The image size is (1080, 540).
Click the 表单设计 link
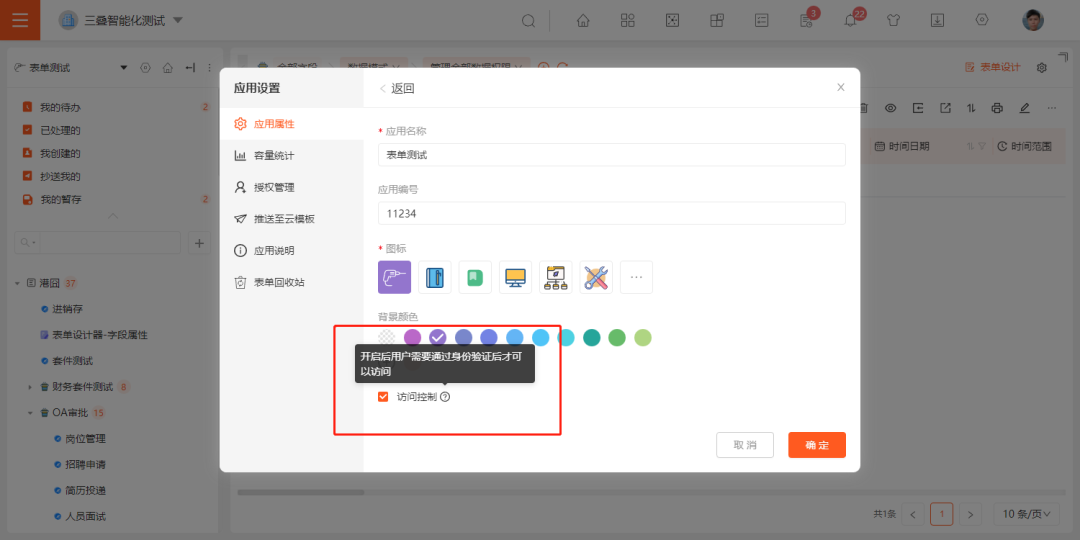coord(993,68)
